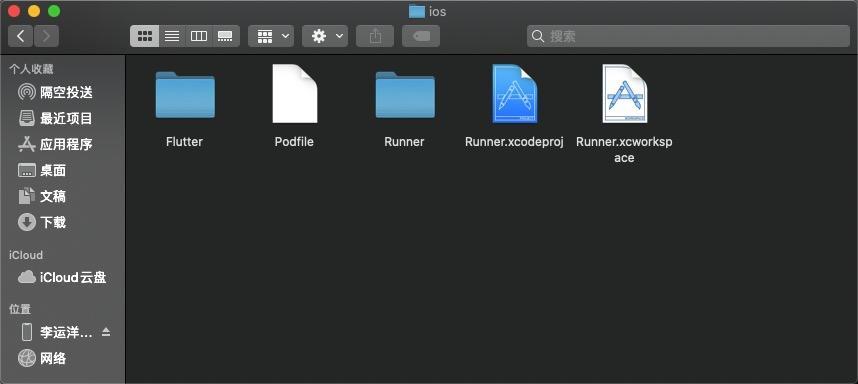Click the Runner.xcodeproj name label

514,142
